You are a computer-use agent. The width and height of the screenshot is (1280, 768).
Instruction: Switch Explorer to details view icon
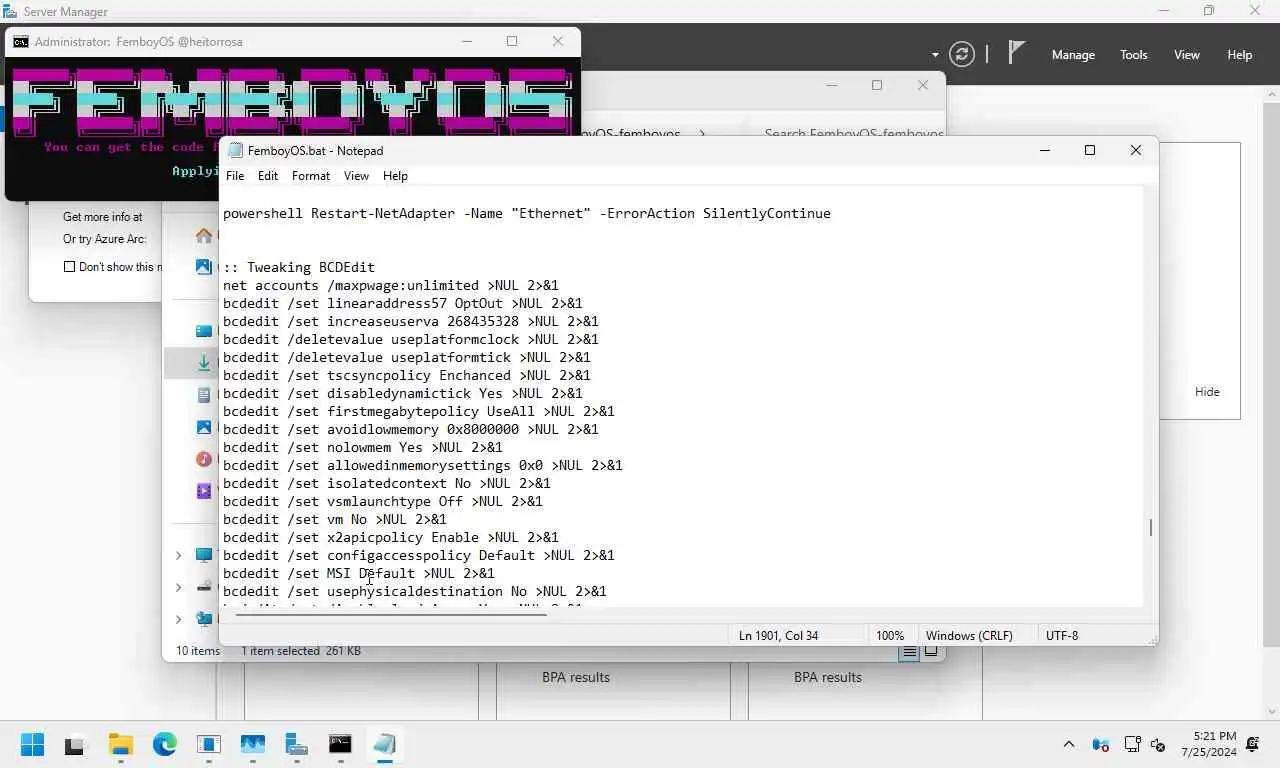[909, 652]
